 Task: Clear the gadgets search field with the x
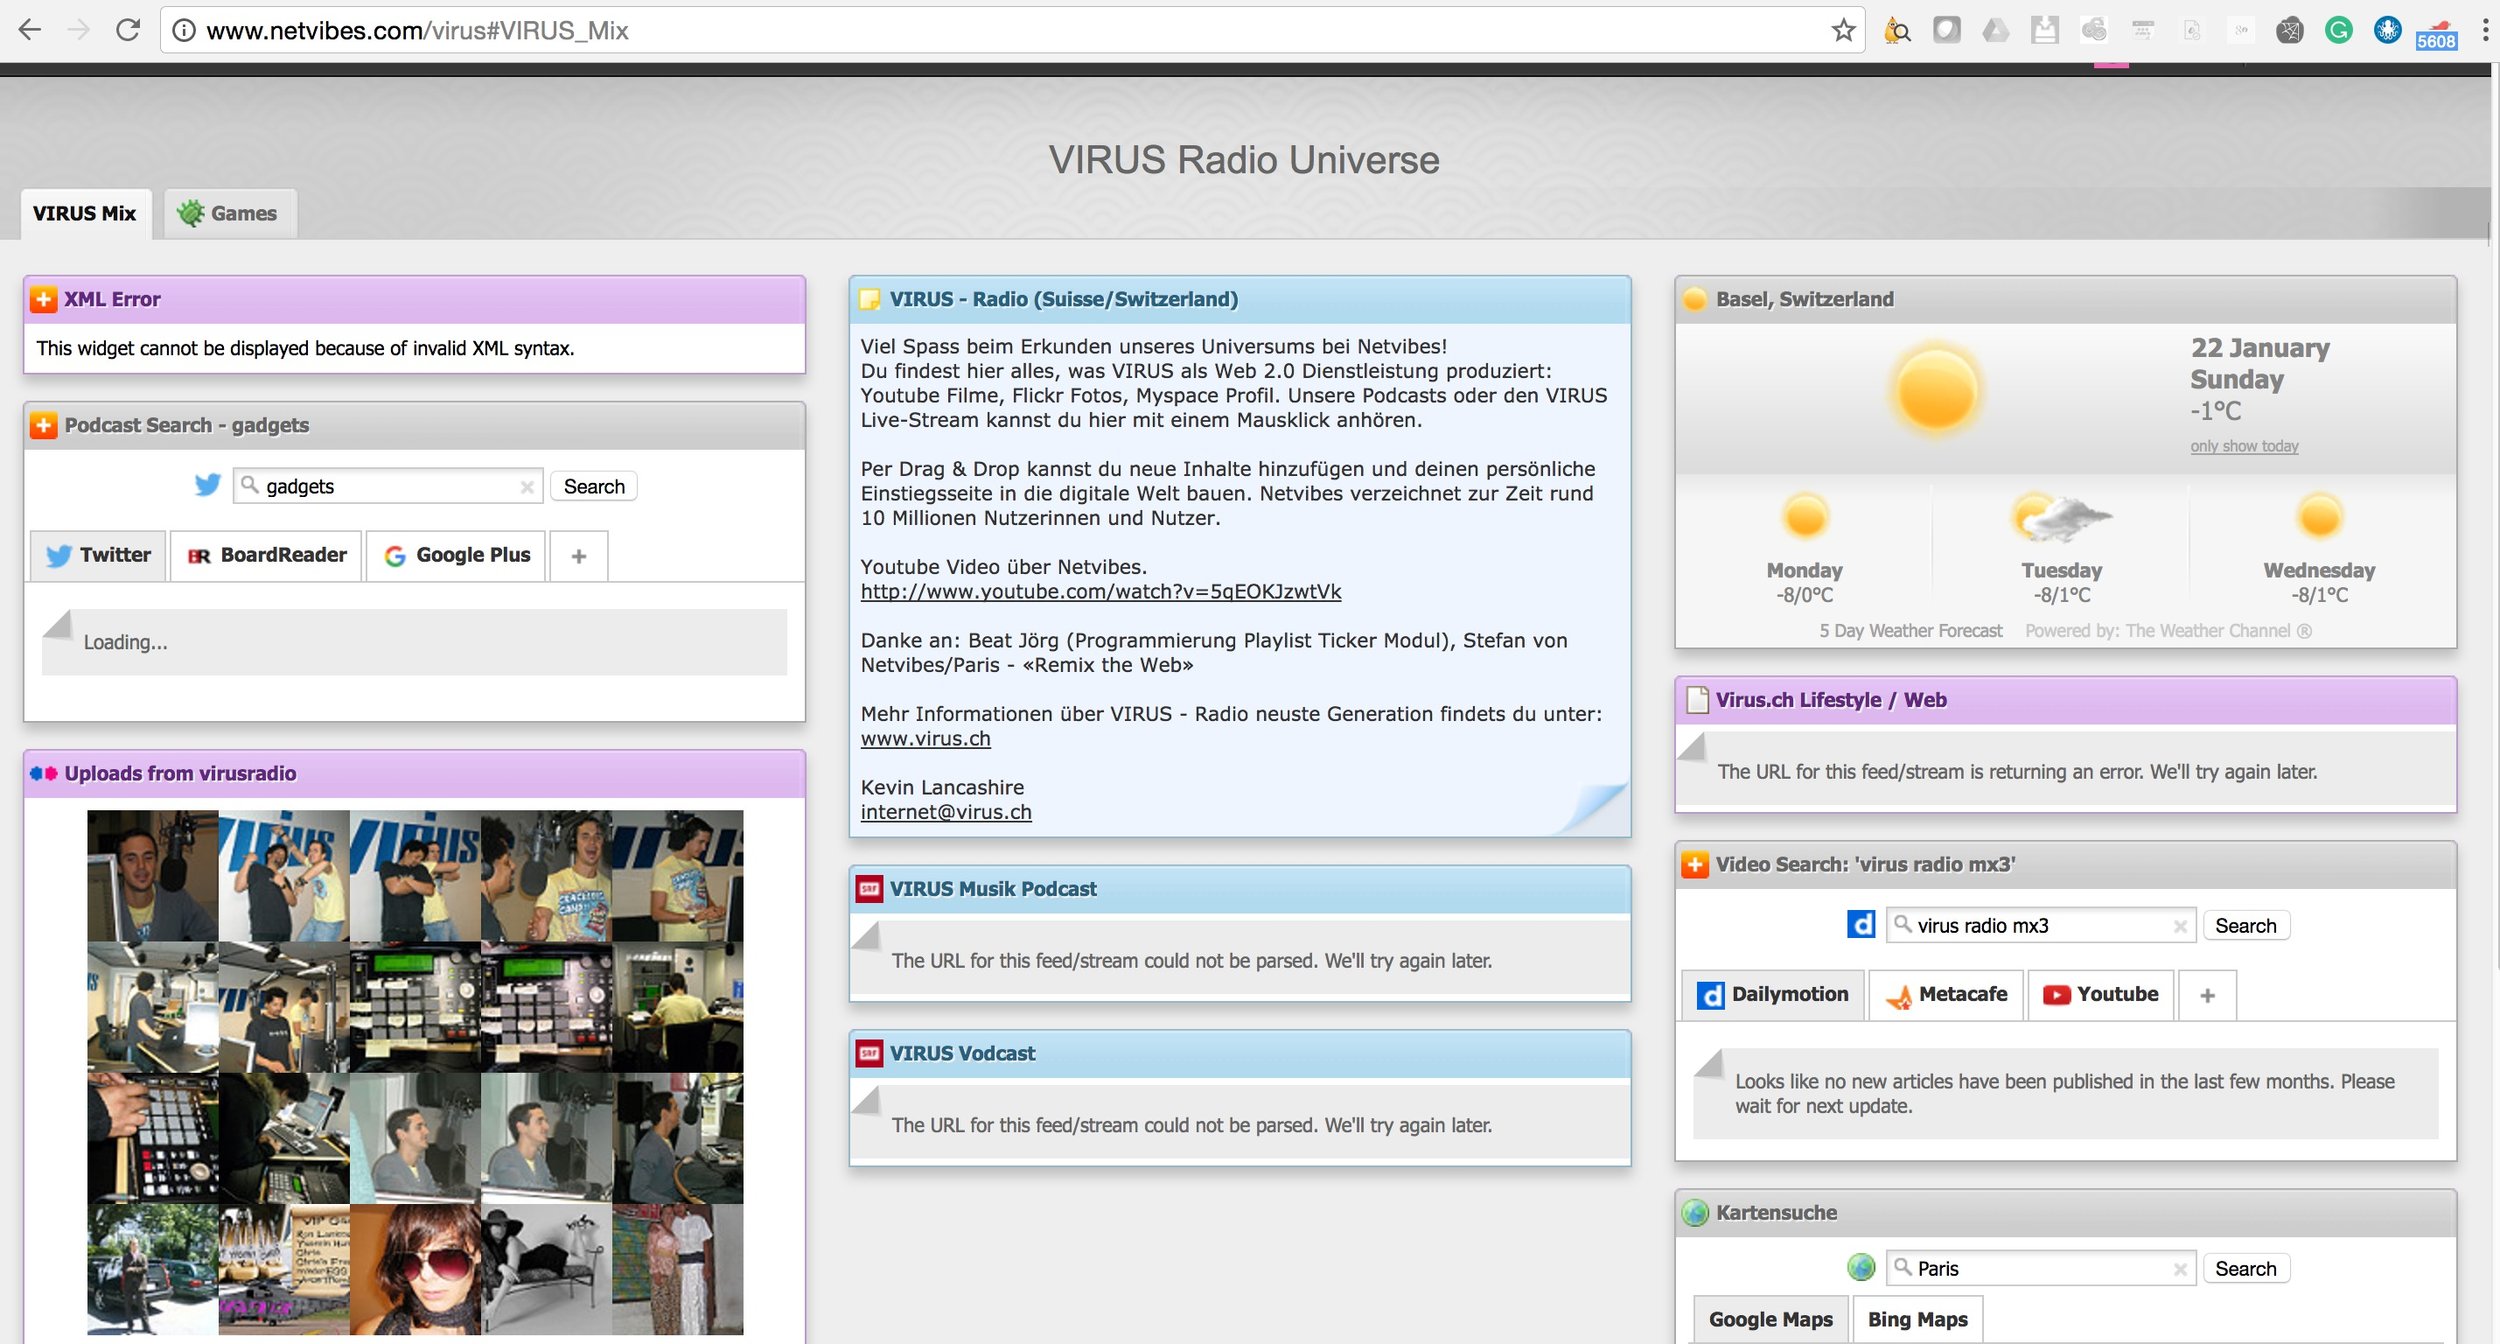(527, 487)
